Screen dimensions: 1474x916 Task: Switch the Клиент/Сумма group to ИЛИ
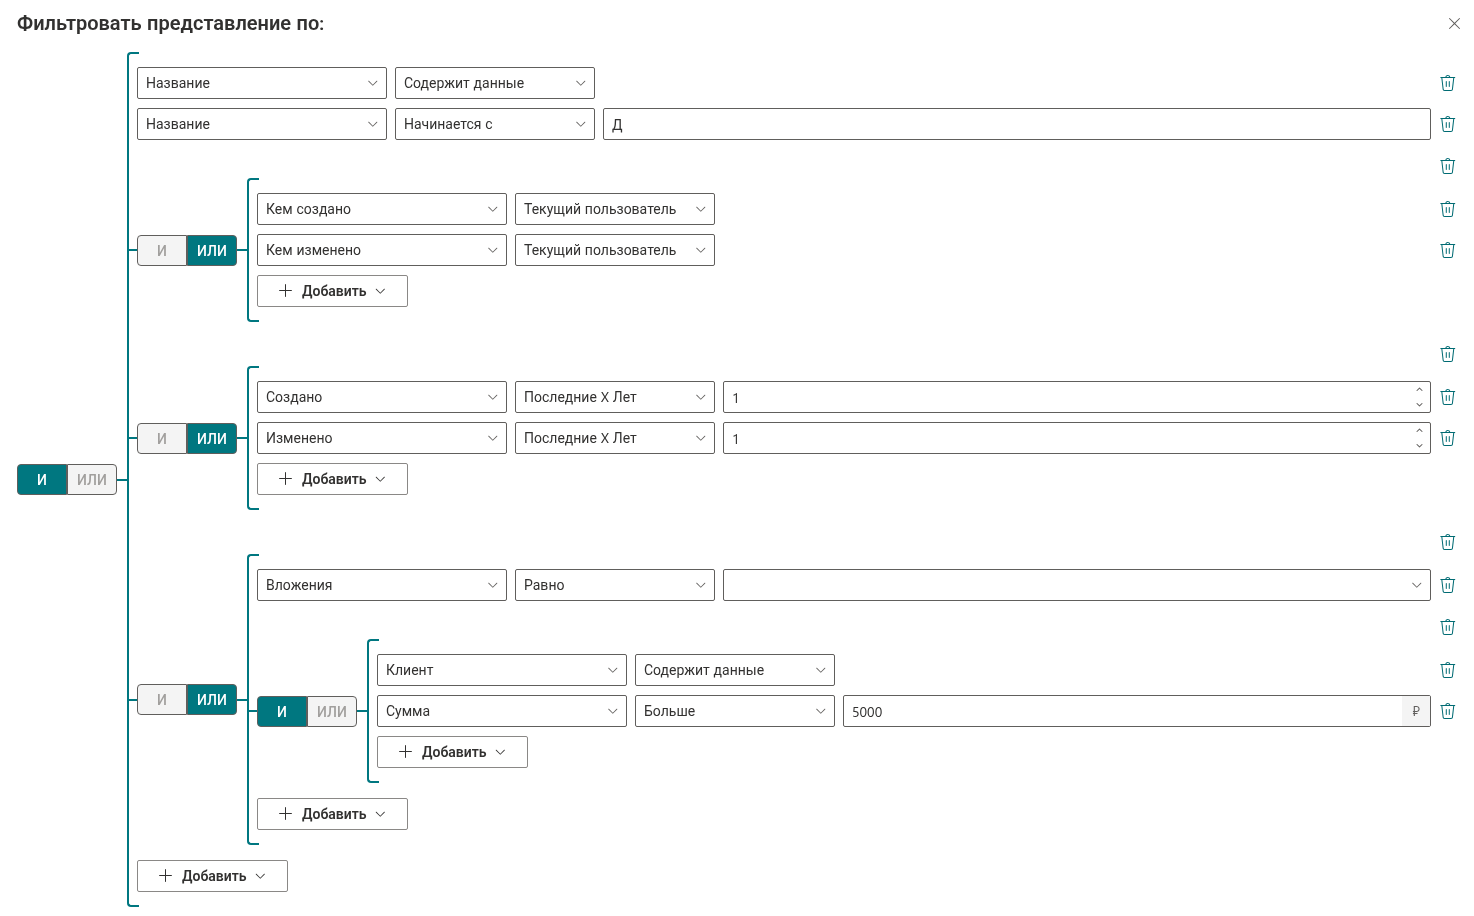point(332,712)
